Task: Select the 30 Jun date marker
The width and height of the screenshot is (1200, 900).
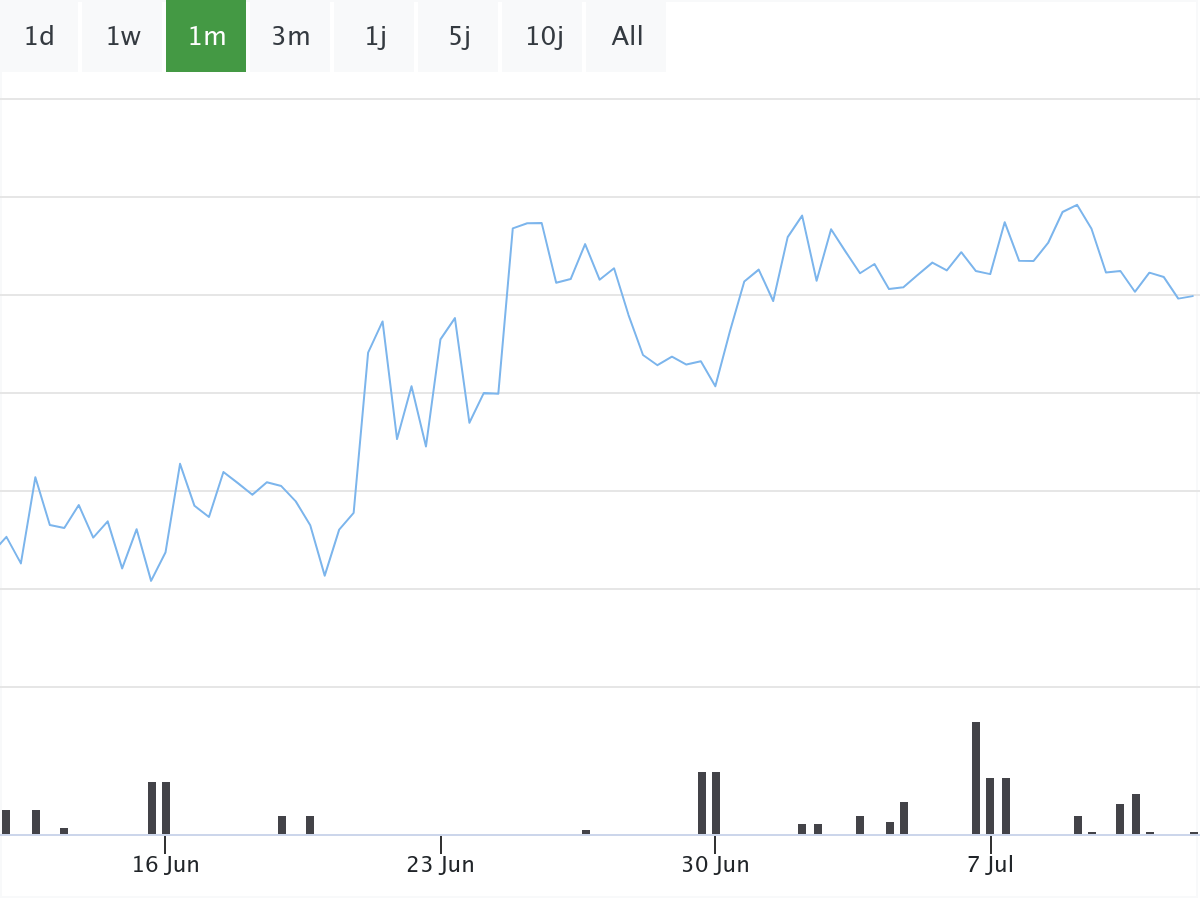Action: [x=715, y=865]
